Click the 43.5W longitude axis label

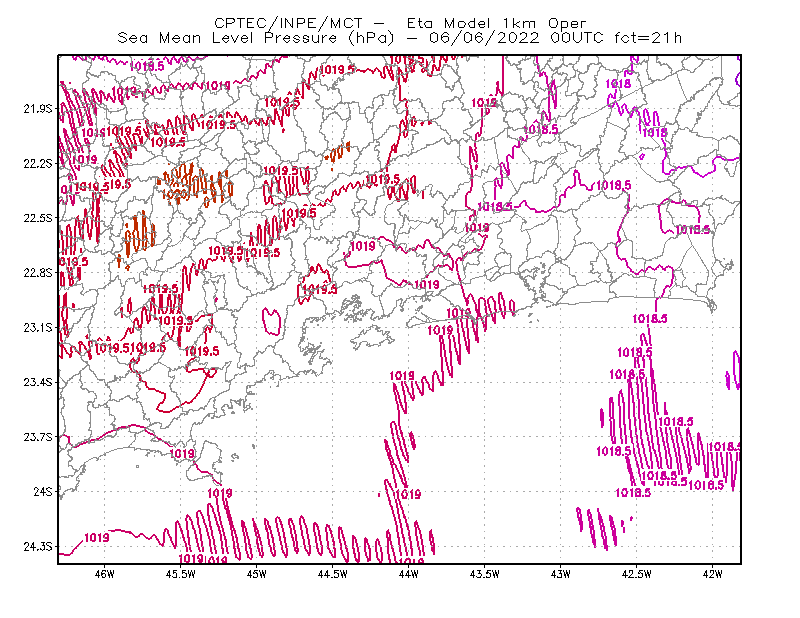(x=484, y=574)
